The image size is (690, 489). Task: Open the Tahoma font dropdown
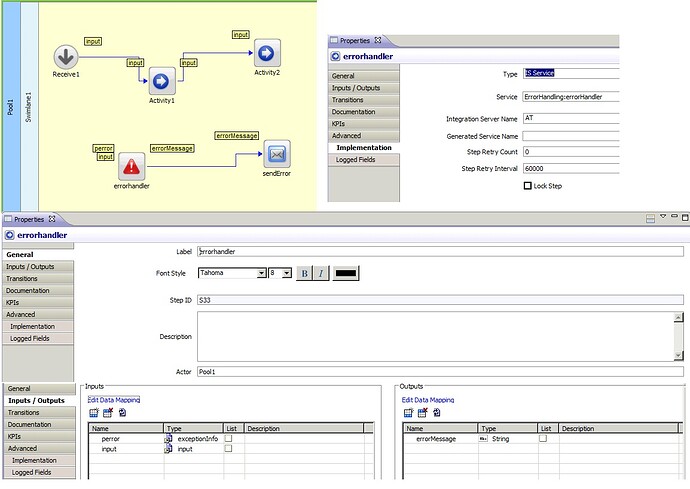pos(261,273)
